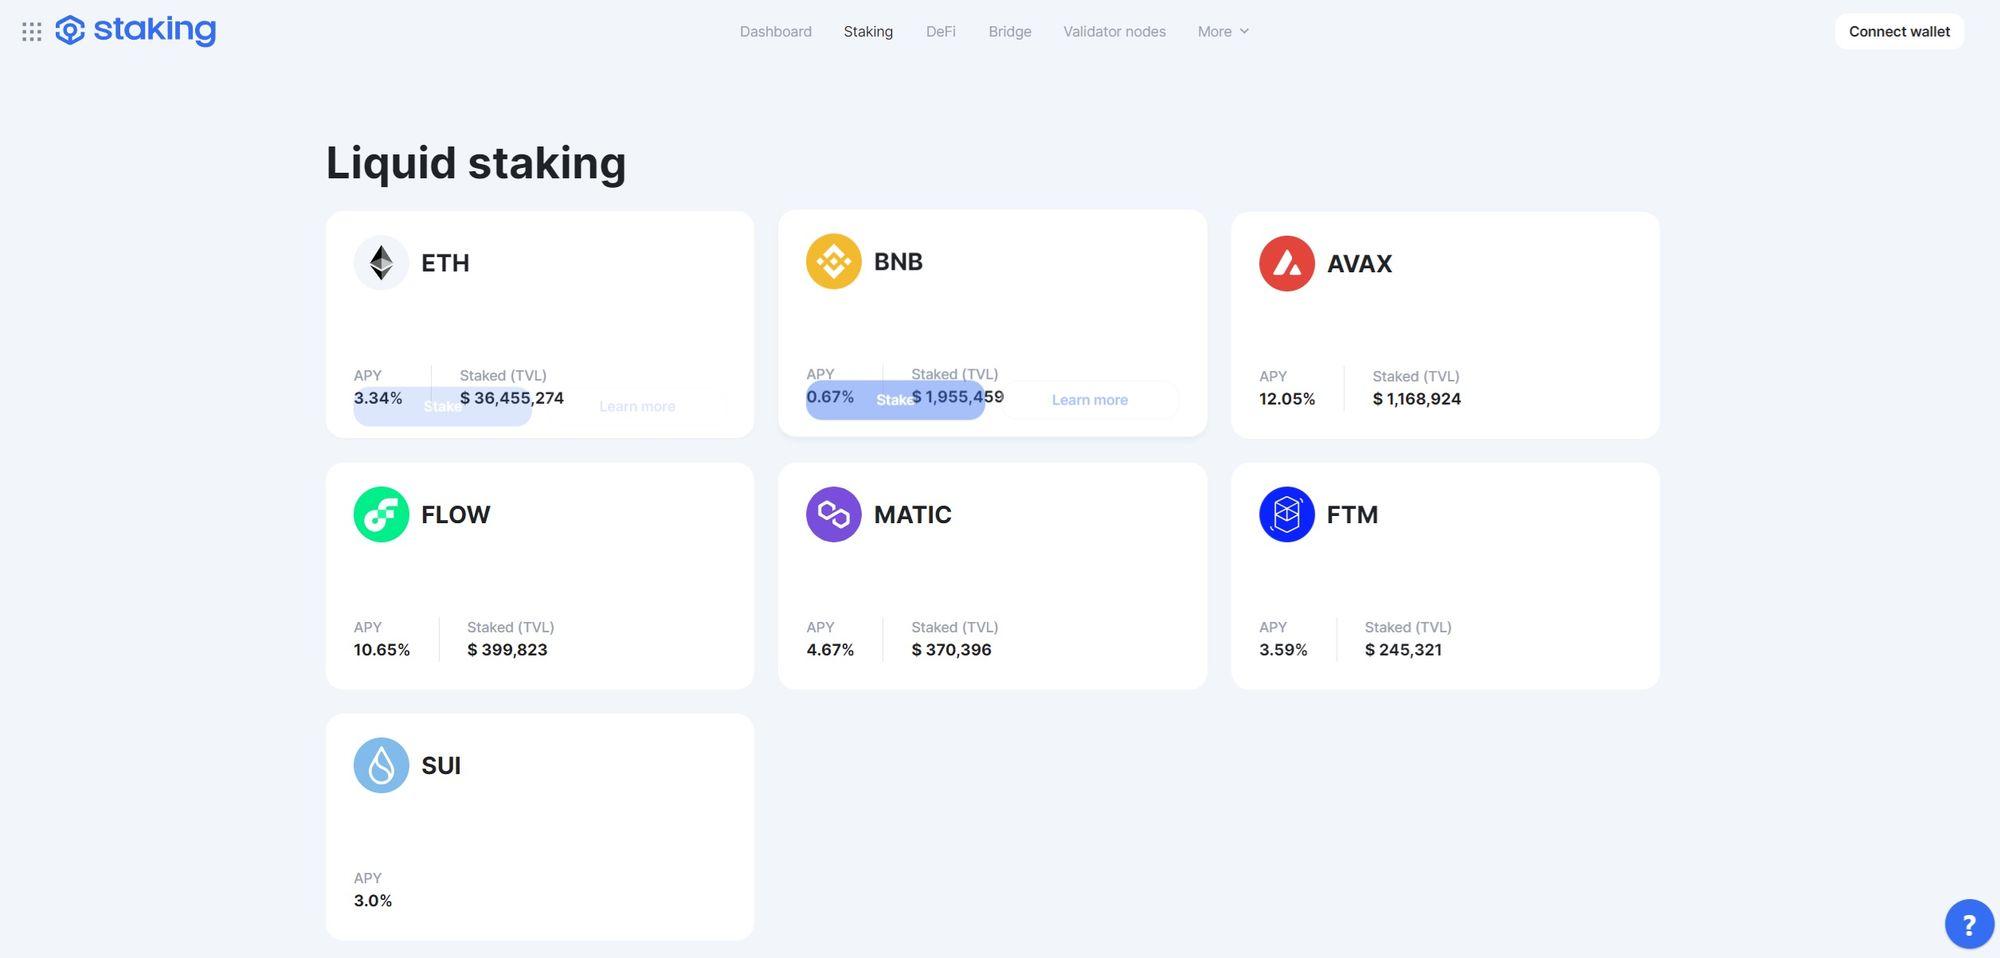Open the Bridge page

pos(1010,31)
